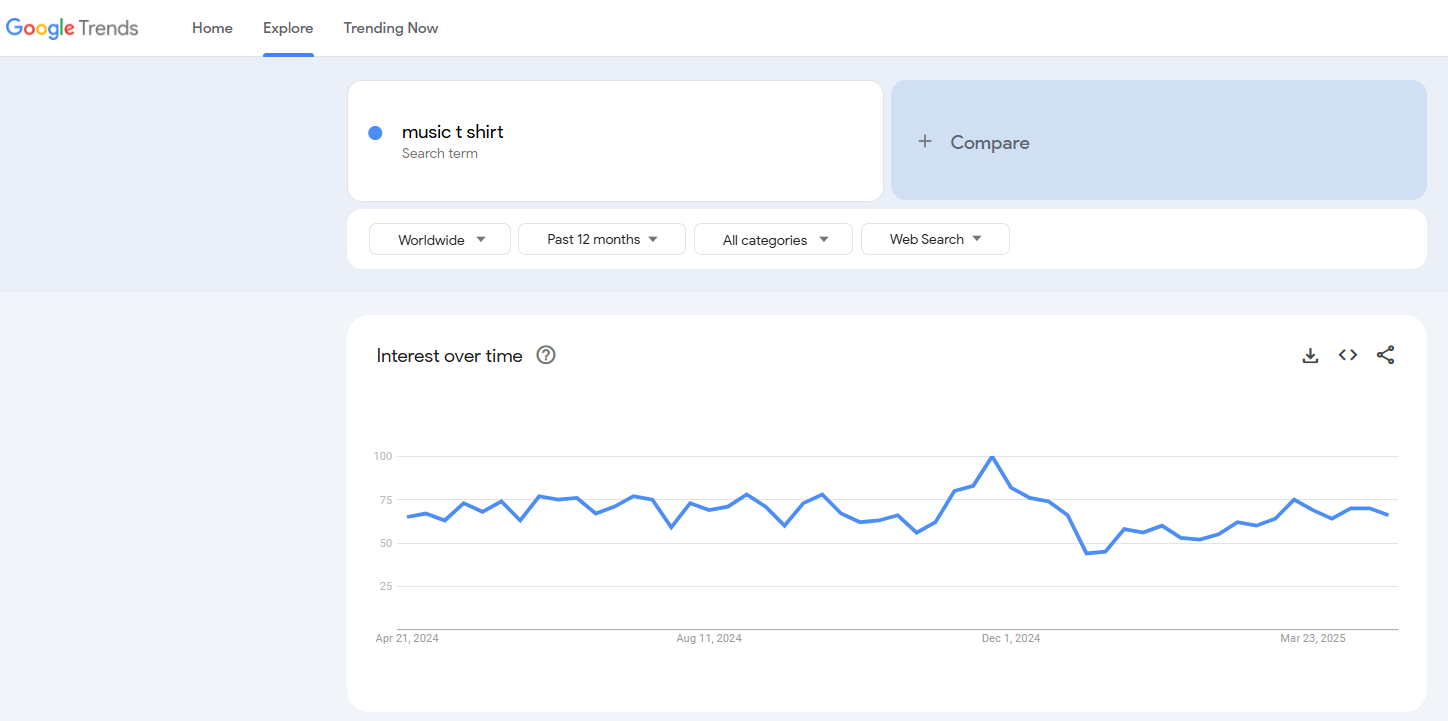Open the embed code icon

(1348, 355)
